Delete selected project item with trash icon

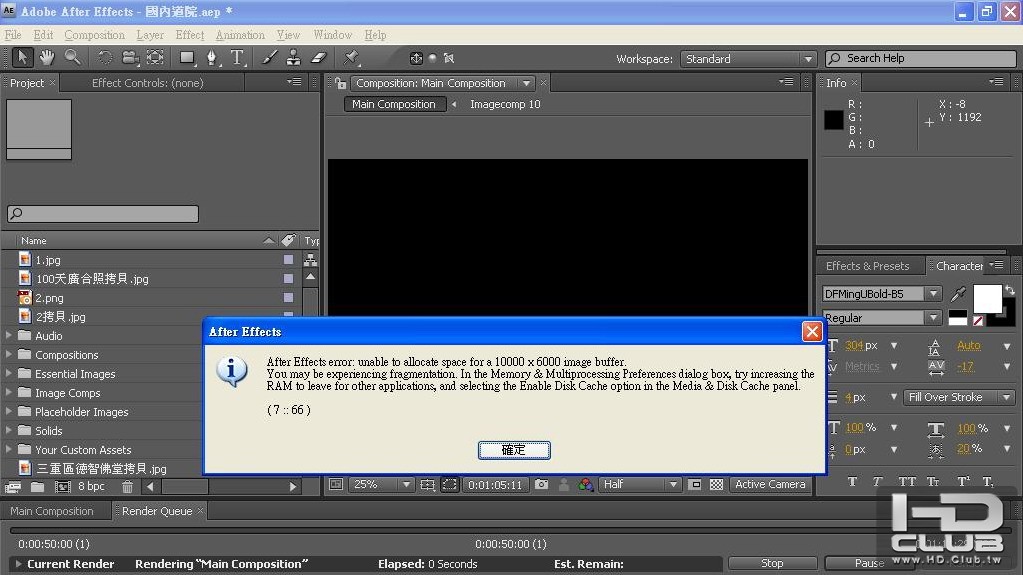click(127, 487)
